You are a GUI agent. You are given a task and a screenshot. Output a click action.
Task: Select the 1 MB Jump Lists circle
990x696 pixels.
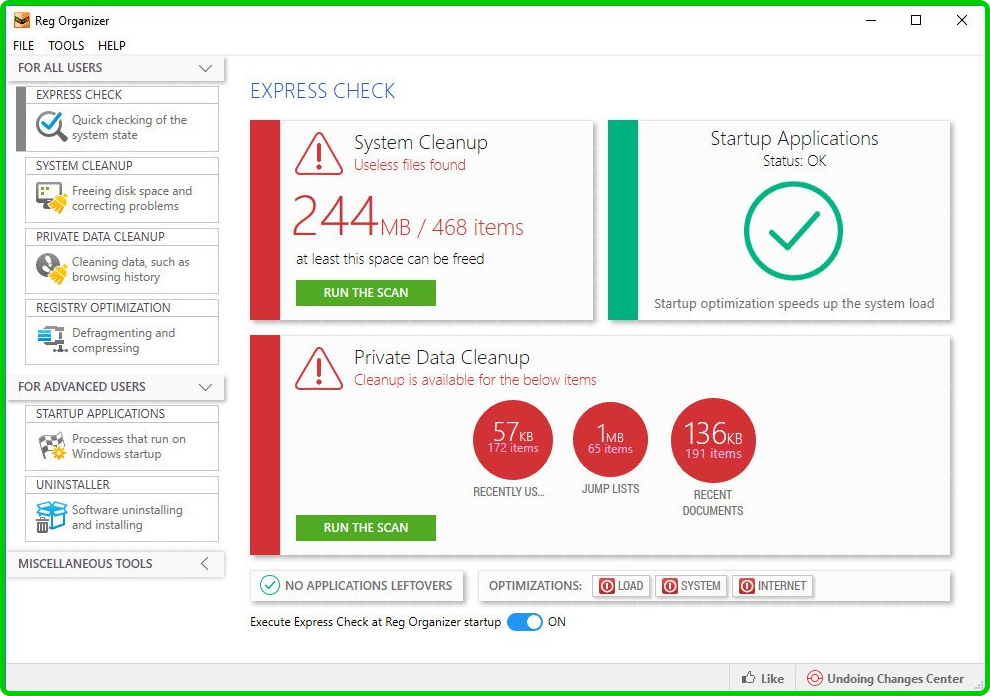pyautogui.click(x=611, y=440)
